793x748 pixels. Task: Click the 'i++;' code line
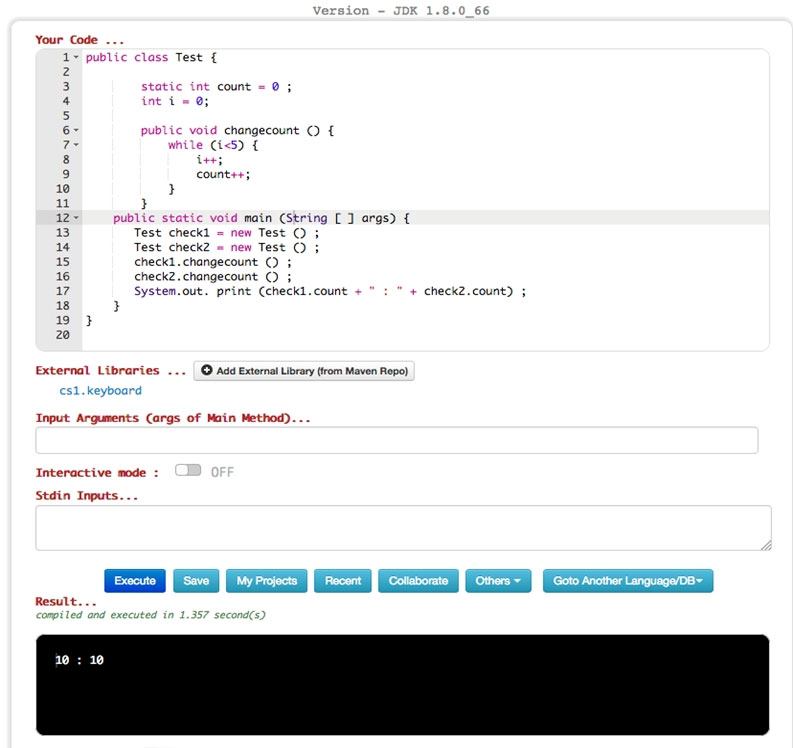pos(209,160)
